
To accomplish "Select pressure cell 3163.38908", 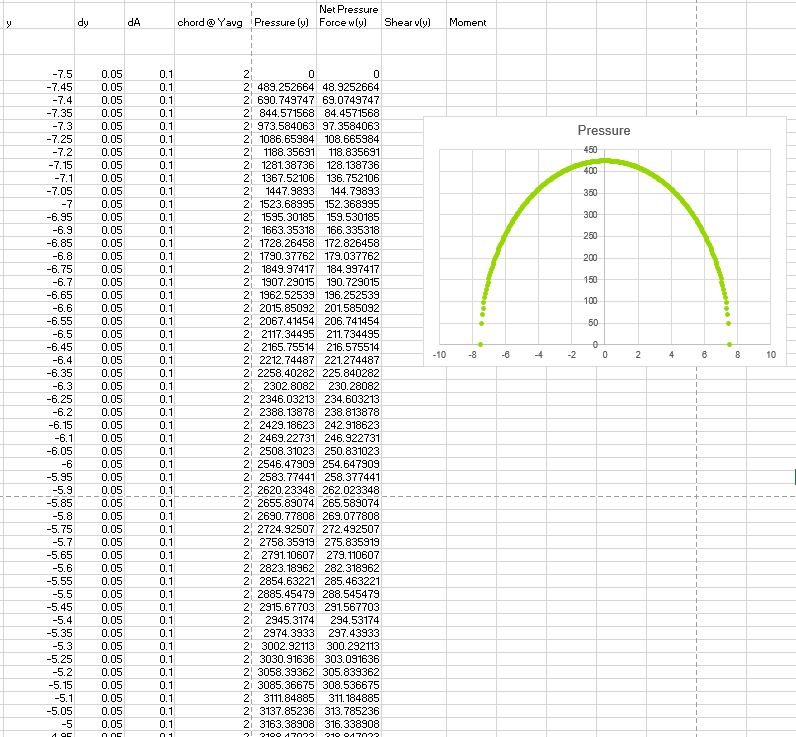I will tap(284, 724).
